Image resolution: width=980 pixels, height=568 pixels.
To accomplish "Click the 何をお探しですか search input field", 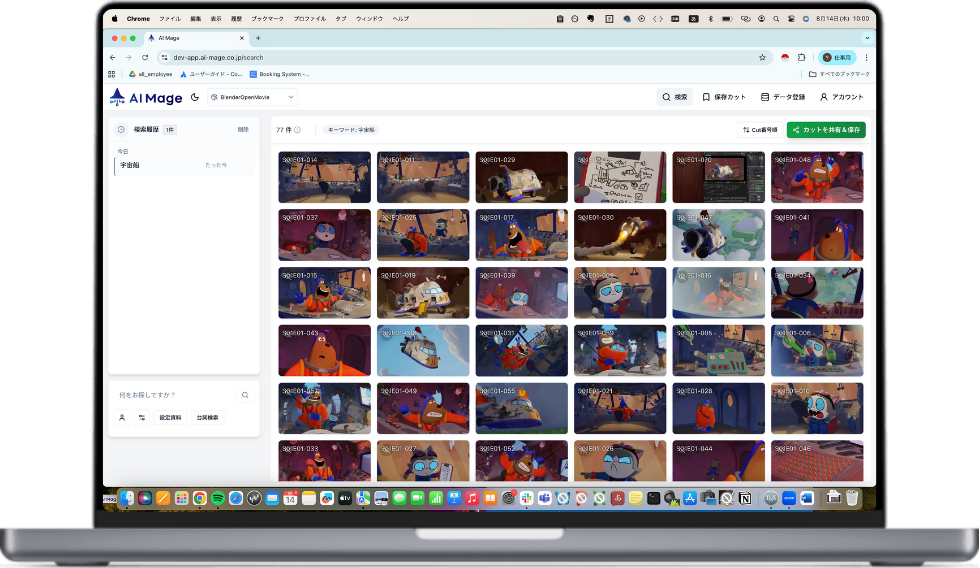I will pyautogui.click(x=175, y=395).
